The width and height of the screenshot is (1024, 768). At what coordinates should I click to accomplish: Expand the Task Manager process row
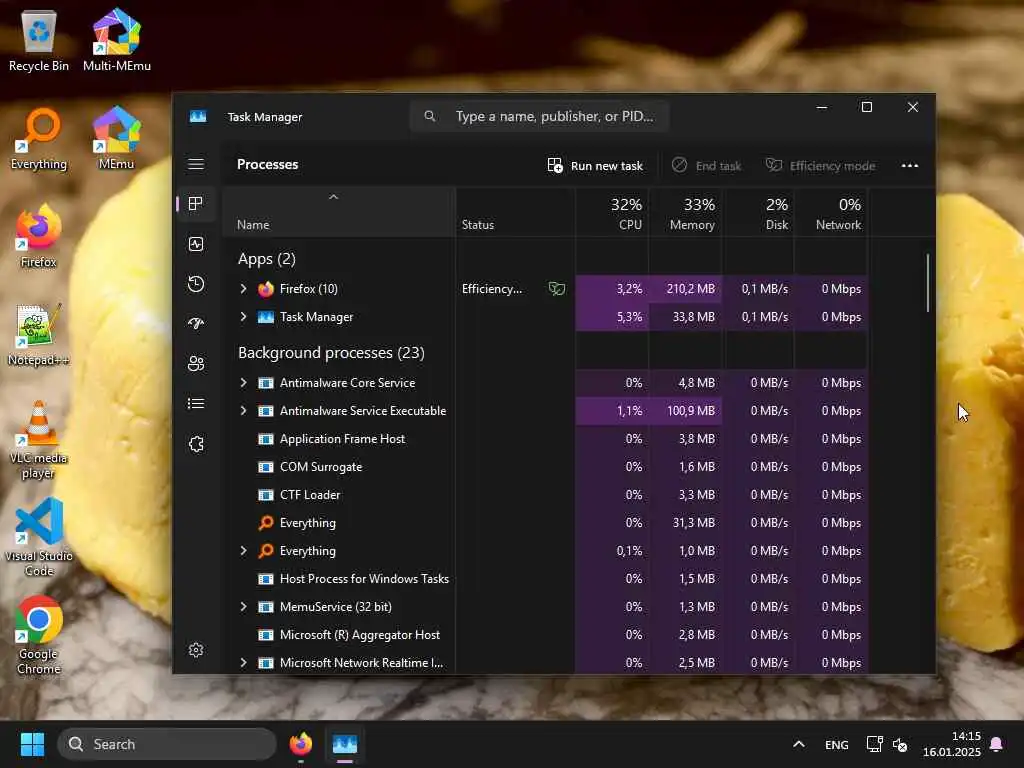244,317
